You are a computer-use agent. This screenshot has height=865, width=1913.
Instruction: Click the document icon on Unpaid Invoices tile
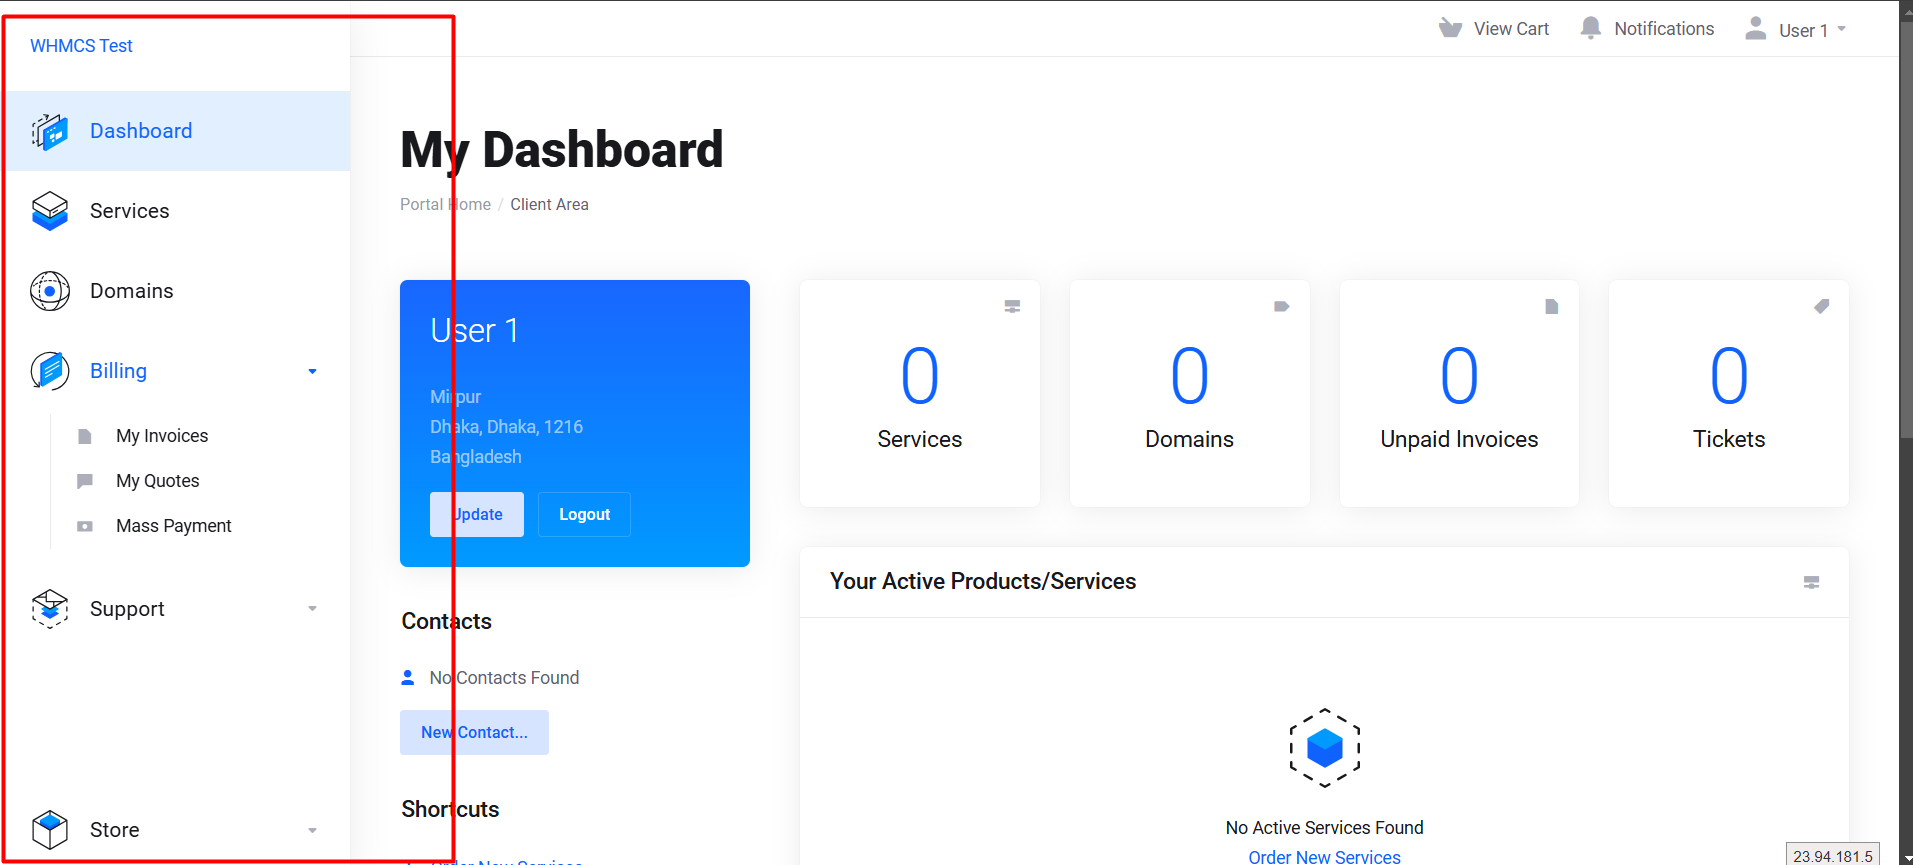[x=1552, y=307]
